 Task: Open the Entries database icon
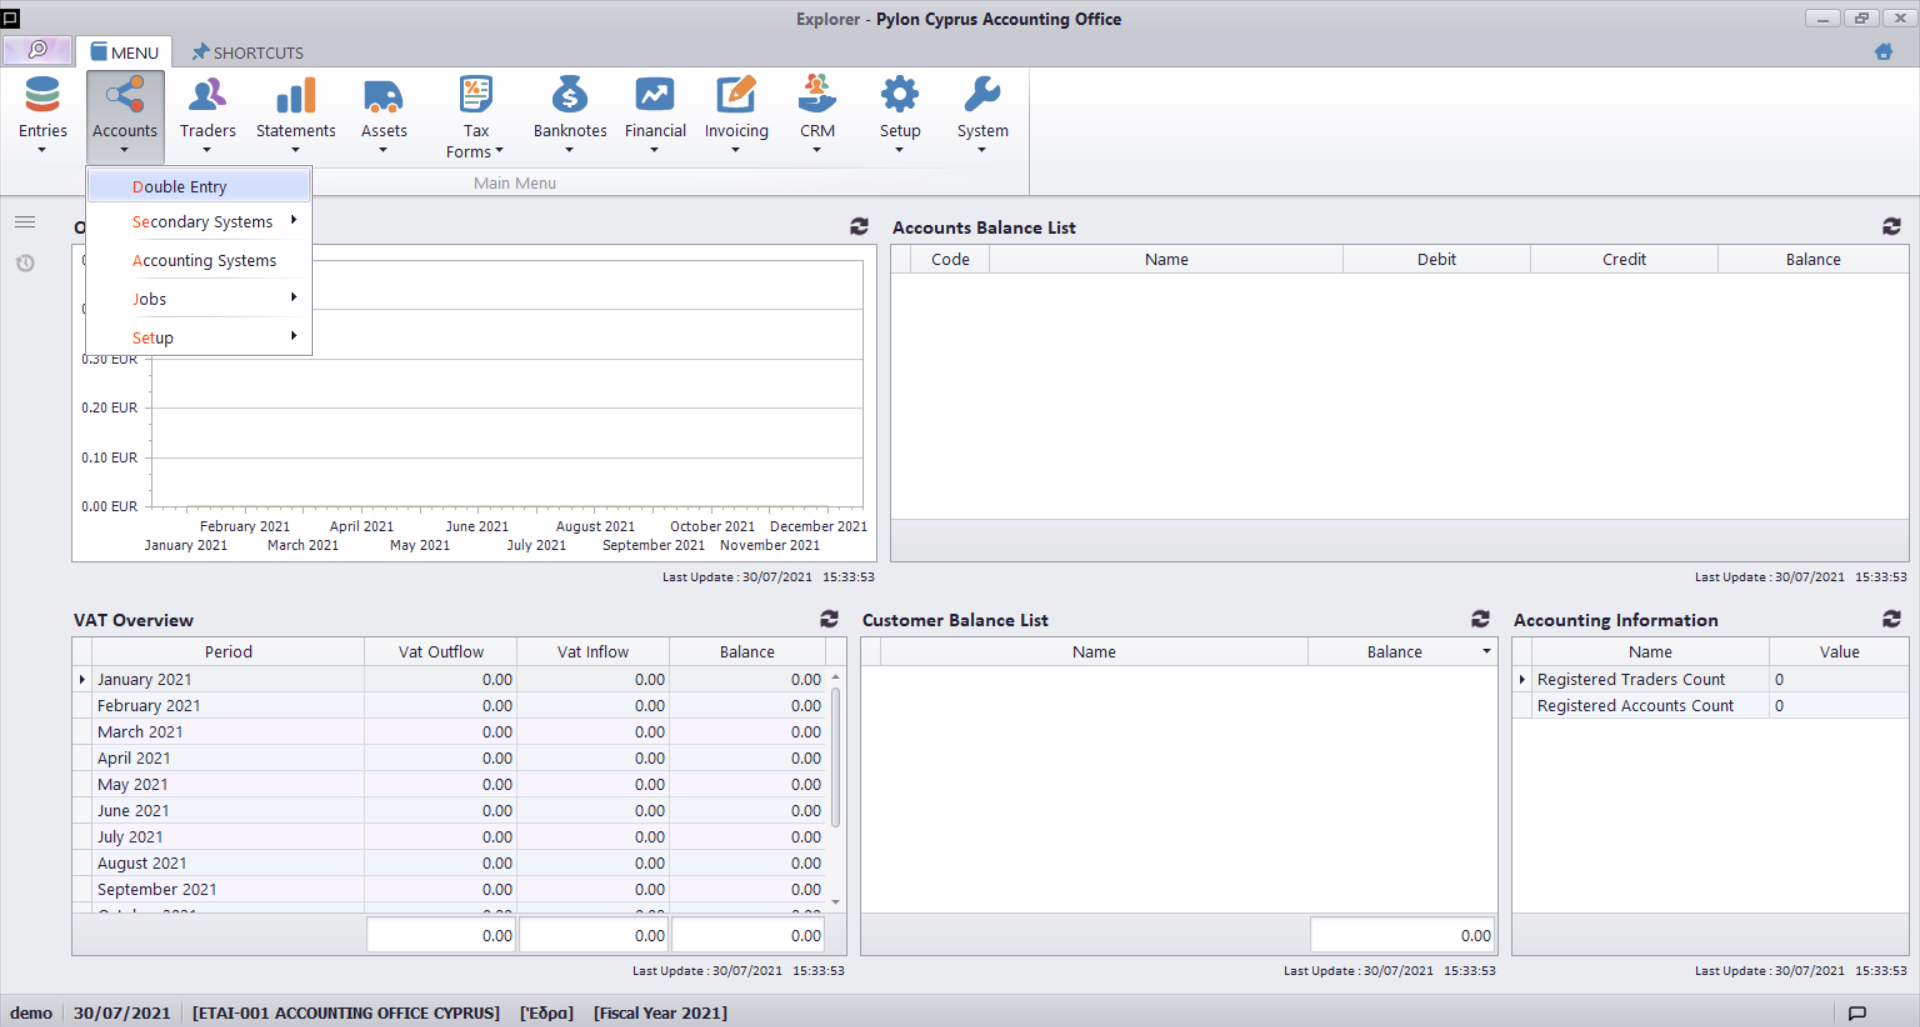tap(42, 96)
